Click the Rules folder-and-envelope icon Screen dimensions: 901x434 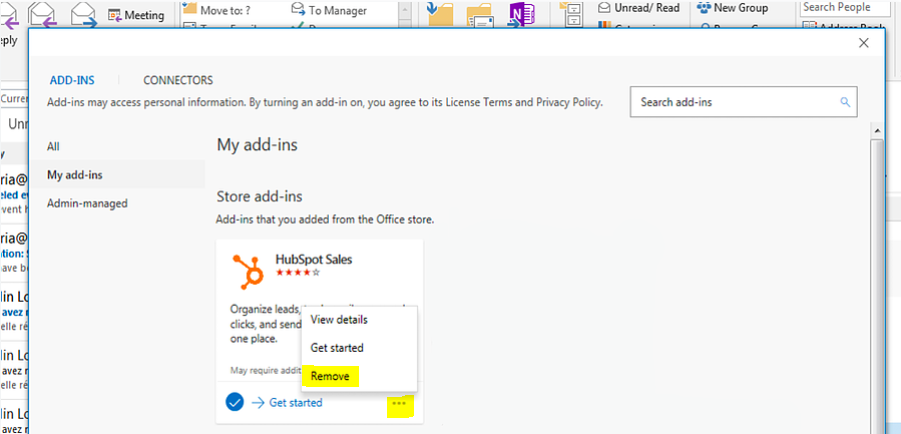[480, 16]
